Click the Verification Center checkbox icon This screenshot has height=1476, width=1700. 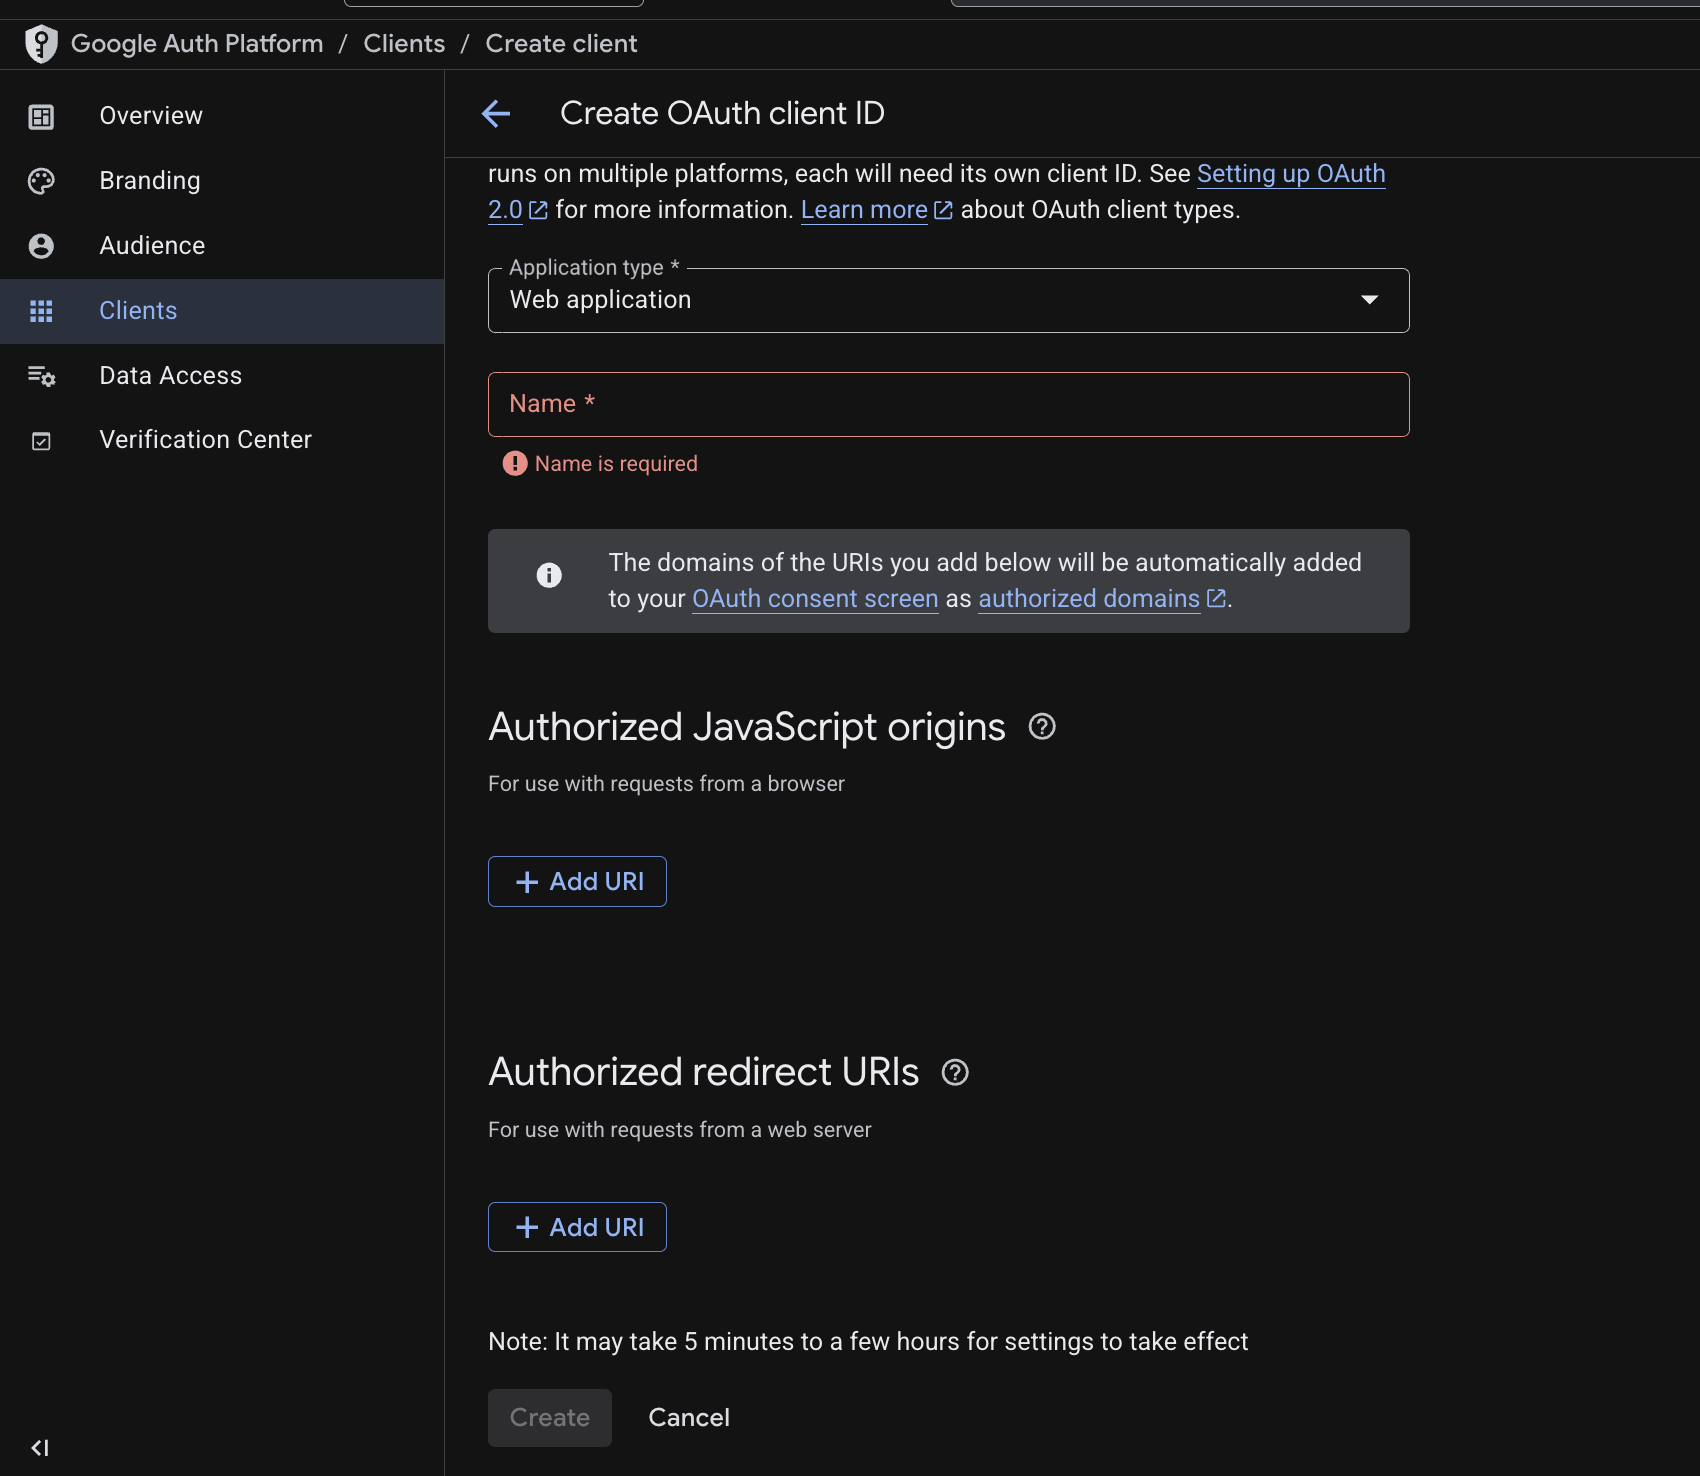click(x=41, y=441)
